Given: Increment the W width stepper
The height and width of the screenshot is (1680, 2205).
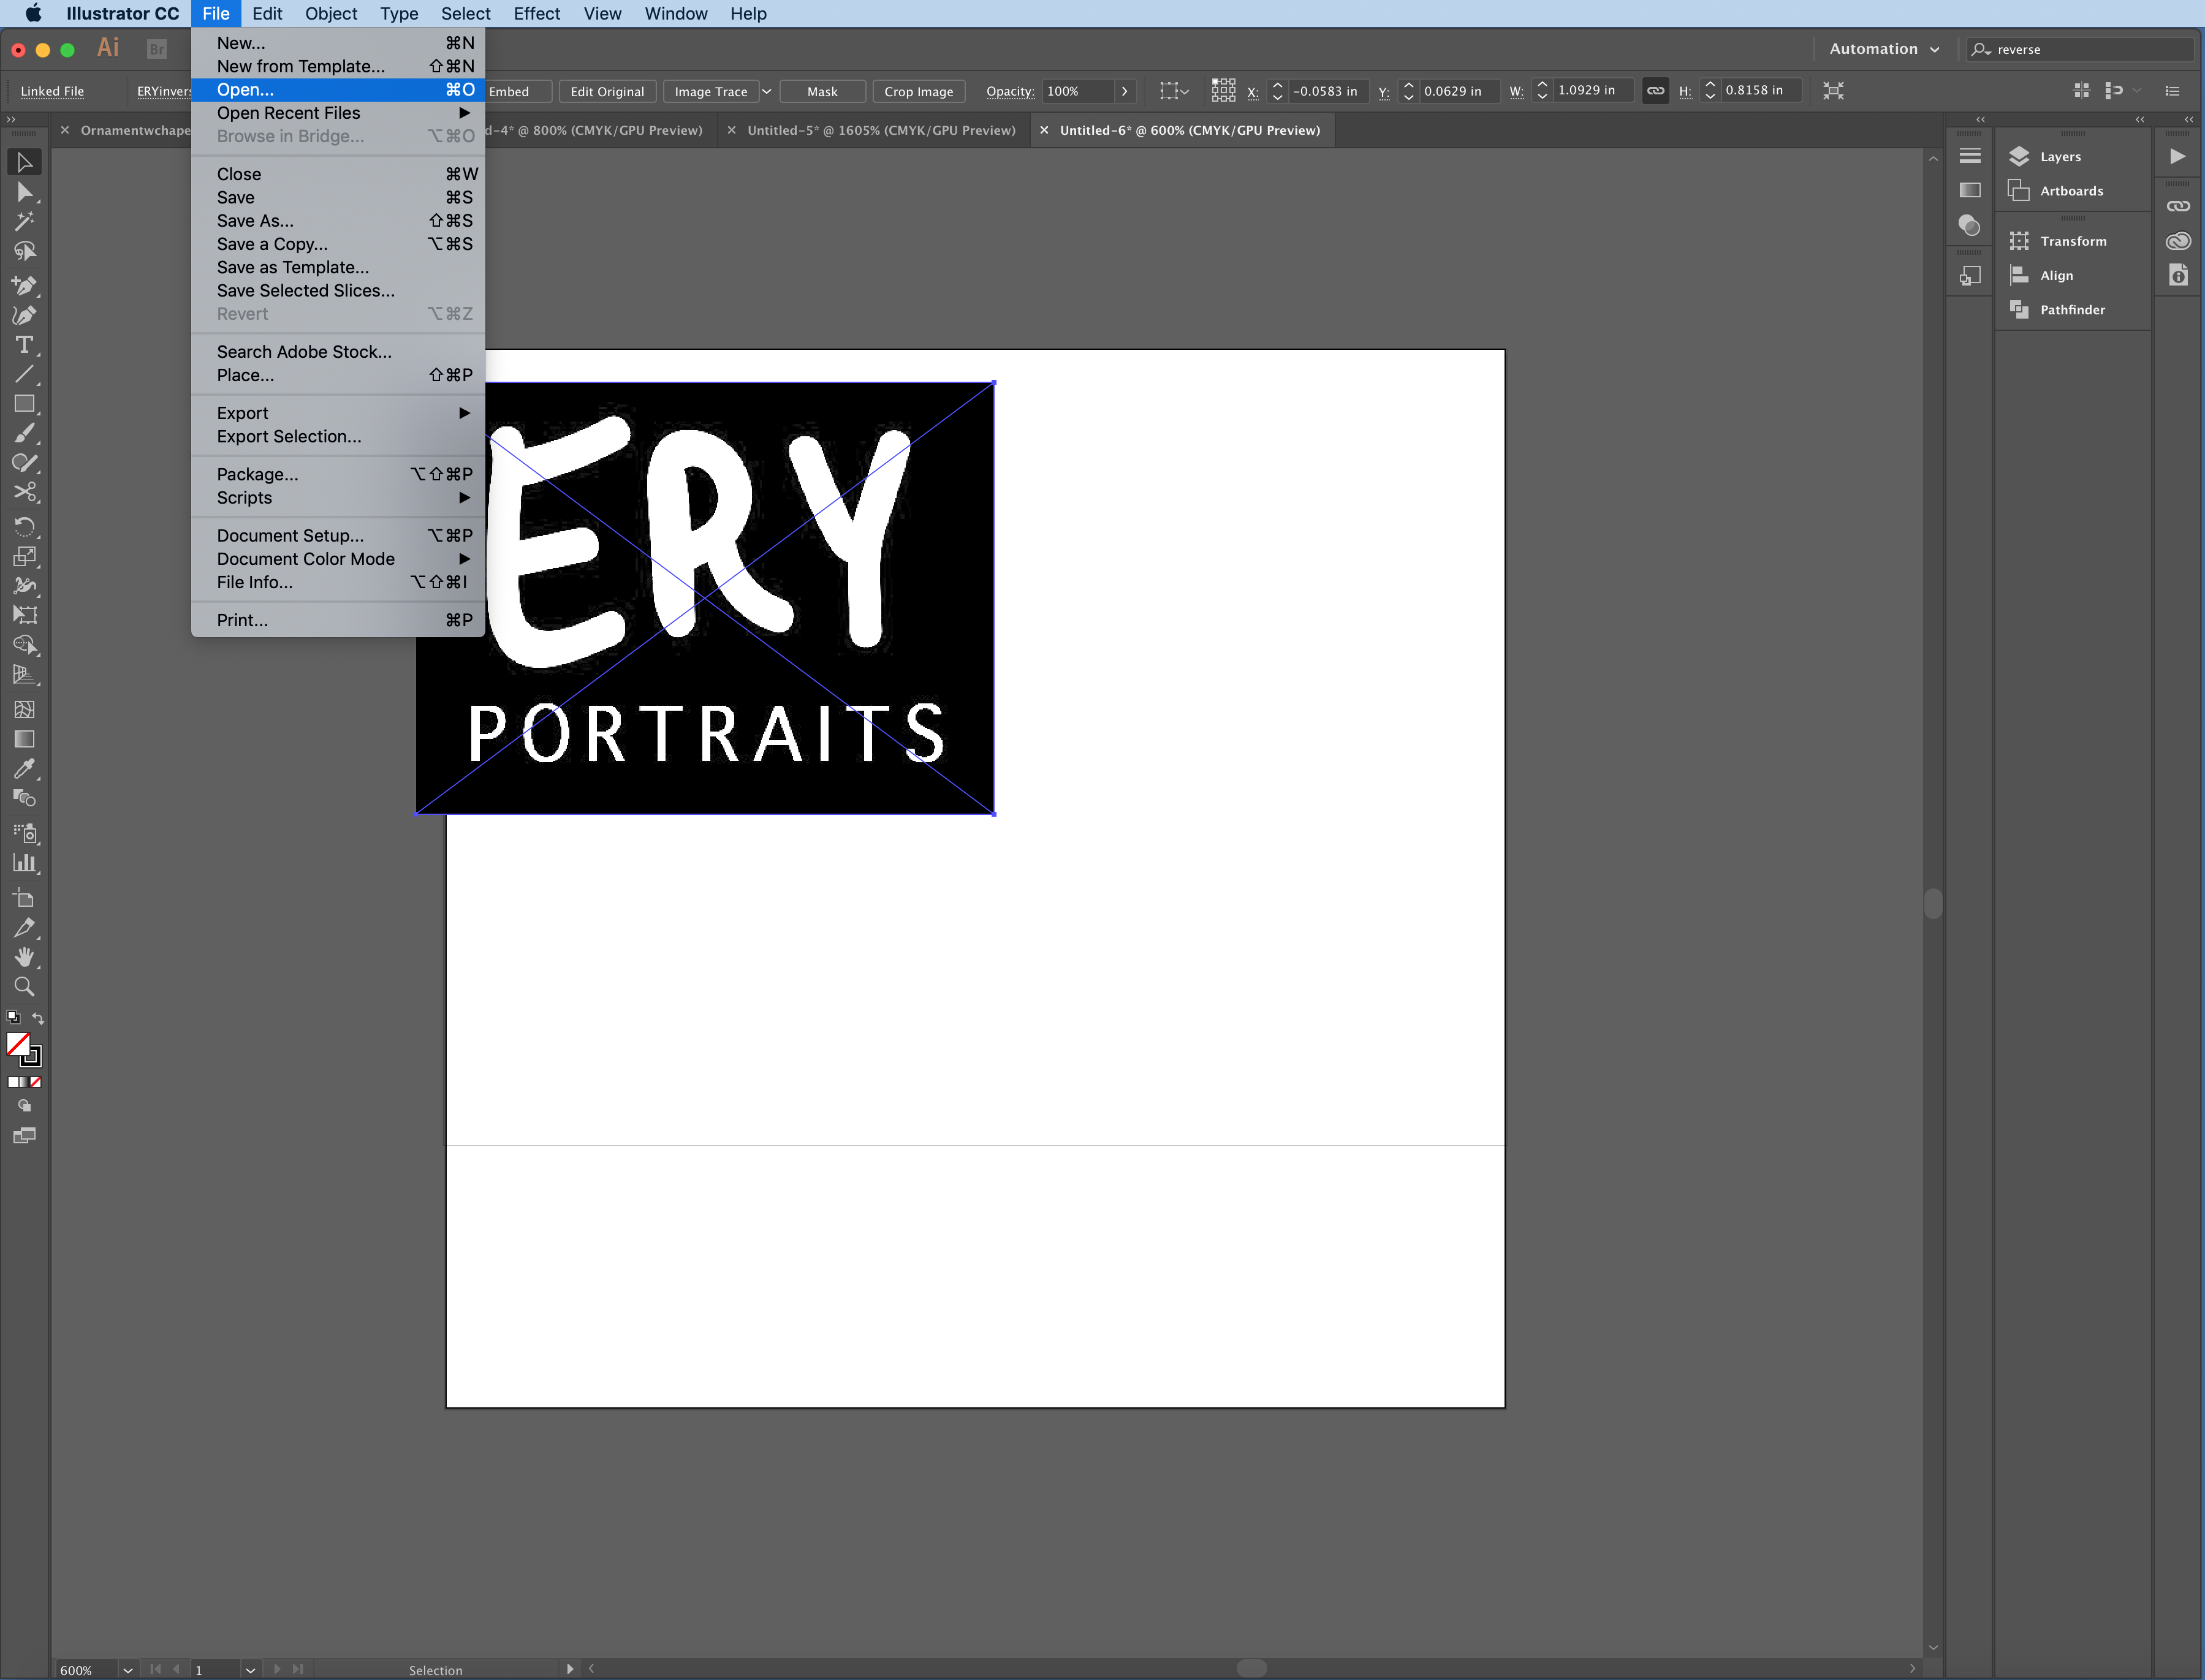Looking at the screenshot, I should click(1542, 85).
